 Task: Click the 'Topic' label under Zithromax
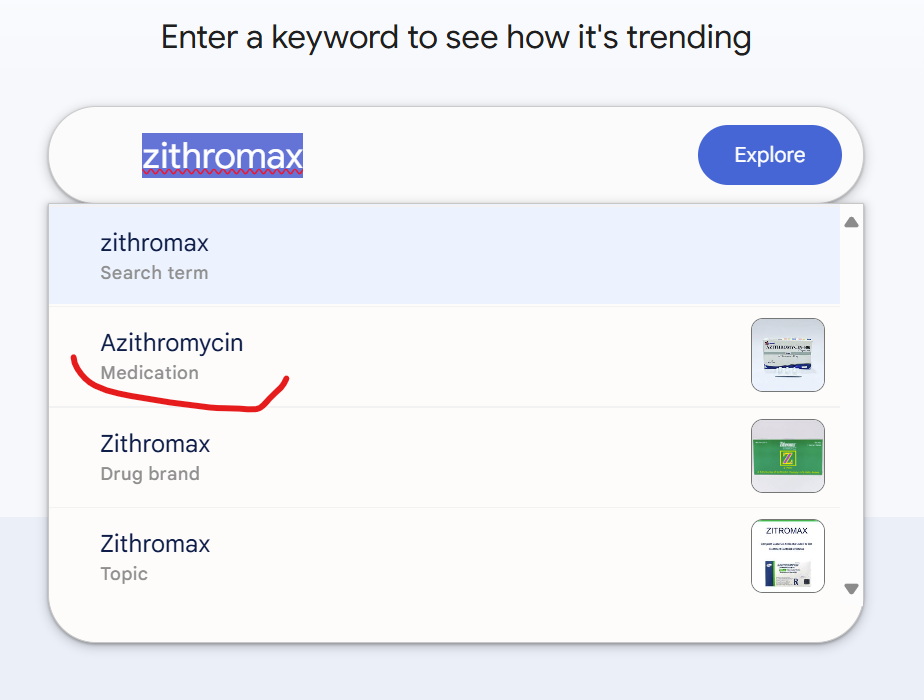click(x=124, y=574)
